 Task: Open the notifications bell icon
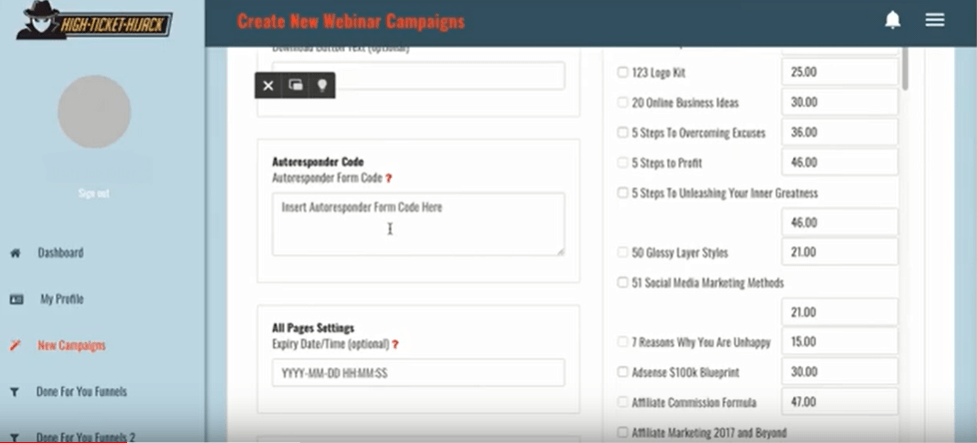[x=893, y=21]
